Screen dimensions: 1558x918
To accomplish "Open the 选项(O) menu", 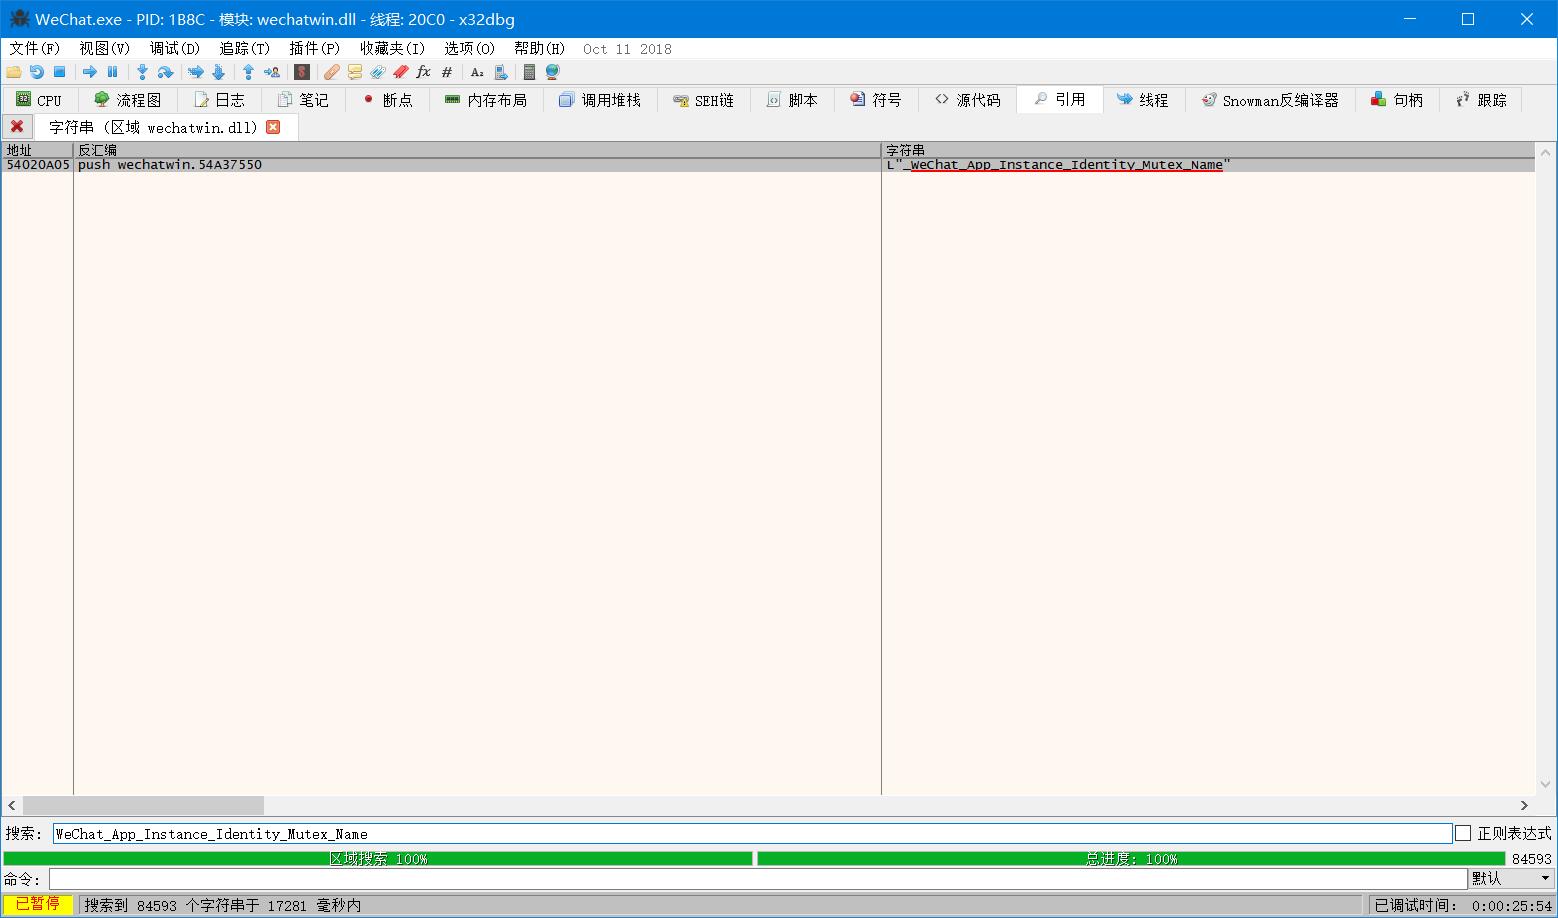I will [x=470, y=48].
